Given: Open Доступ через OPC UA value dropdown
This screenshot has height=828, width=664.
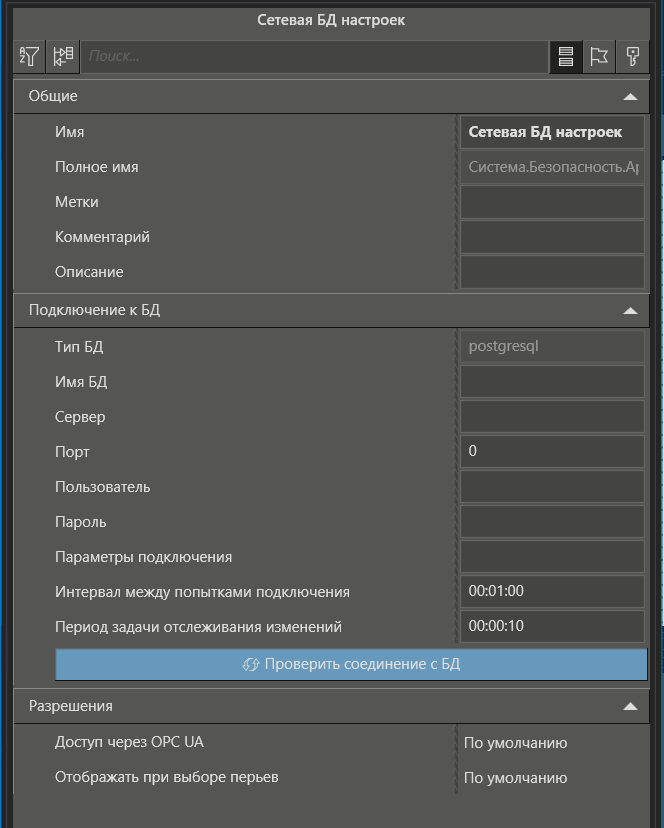Looking at the screenshot, I should [552, 742].
